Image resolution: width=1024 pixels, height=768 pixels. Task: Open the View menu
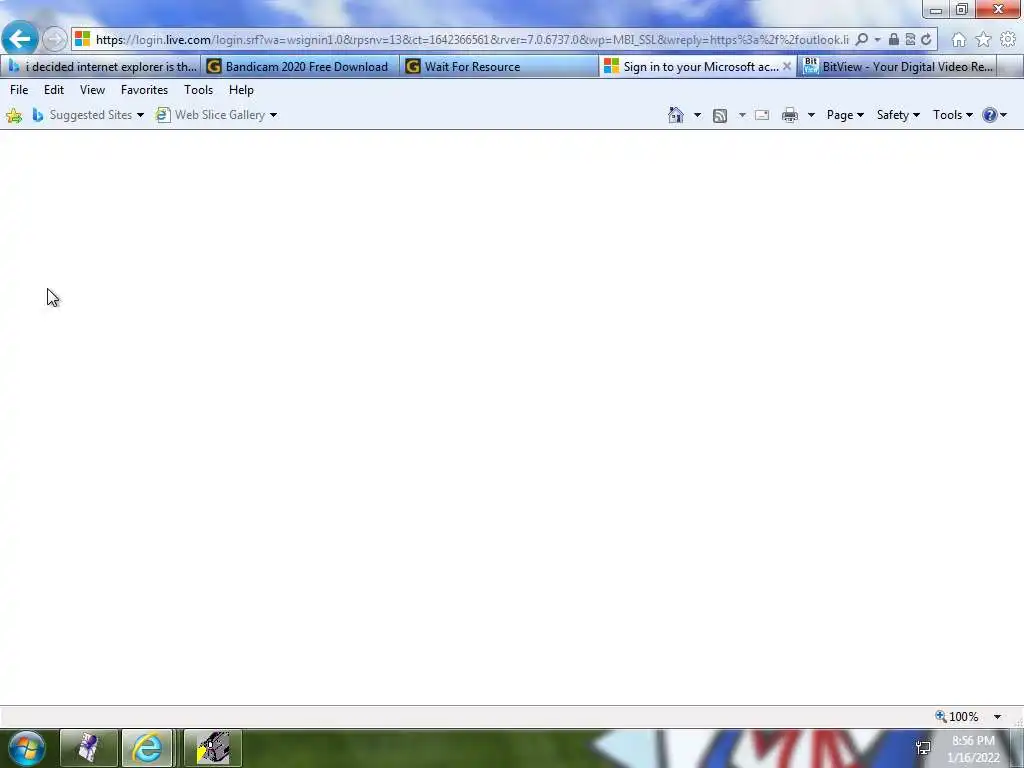(92, 90)
